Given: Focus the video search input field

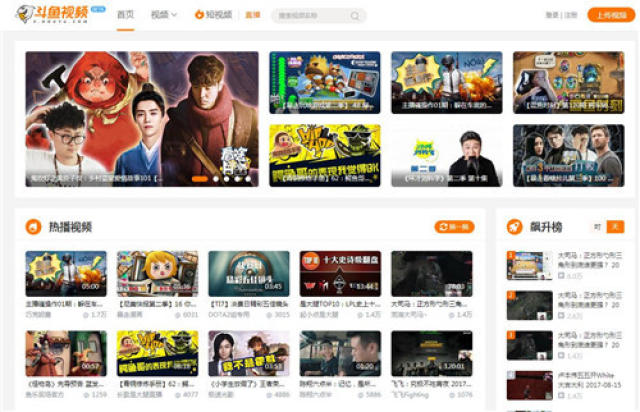Looking at the screenshot, I should click(x=312, y=16).
